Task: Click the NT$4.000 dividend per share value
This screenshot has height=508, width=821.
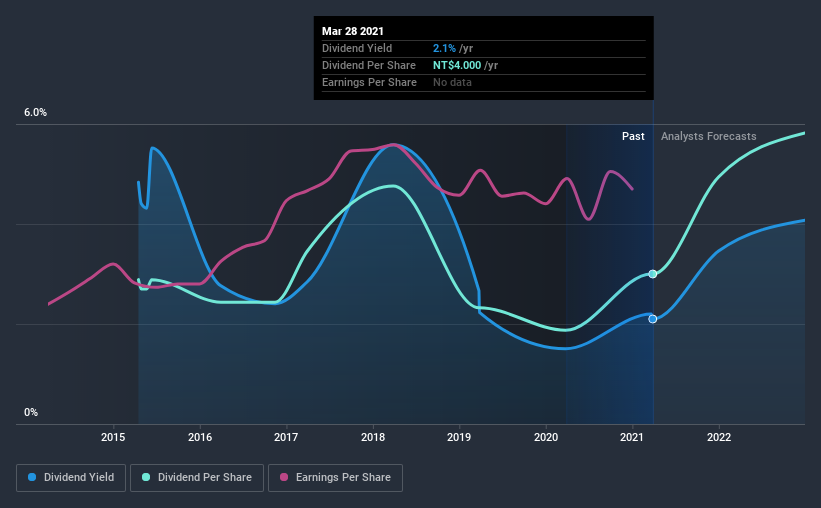Action: [x=457, y=65]
